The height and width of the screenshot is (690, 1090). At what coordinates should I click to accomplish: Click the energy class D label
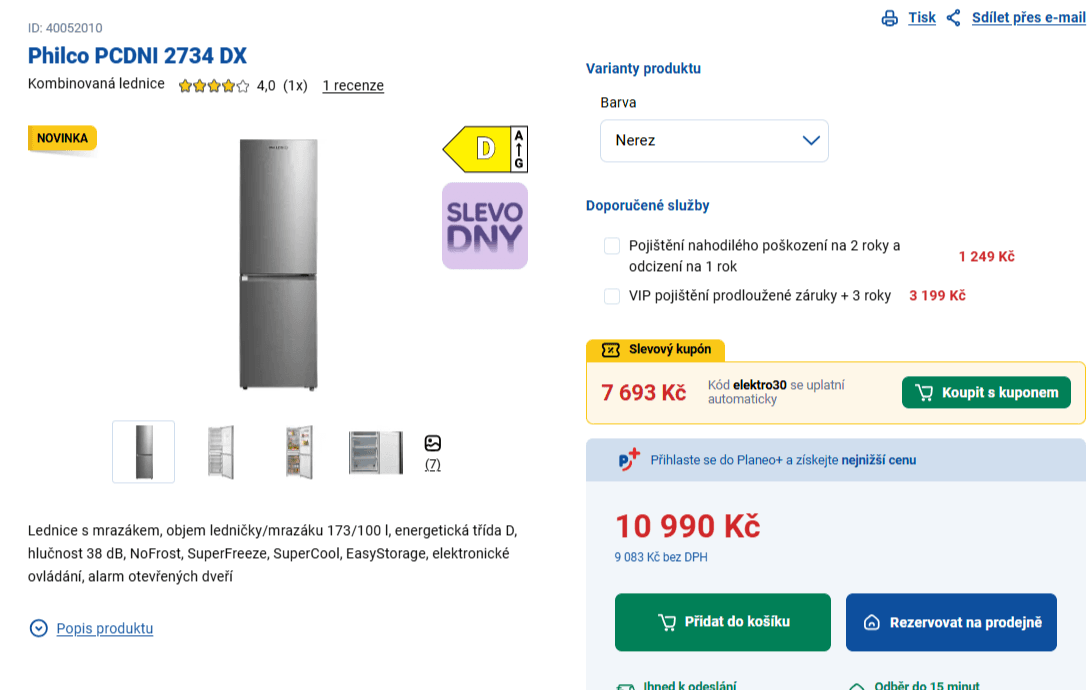(x=485, y=149)
